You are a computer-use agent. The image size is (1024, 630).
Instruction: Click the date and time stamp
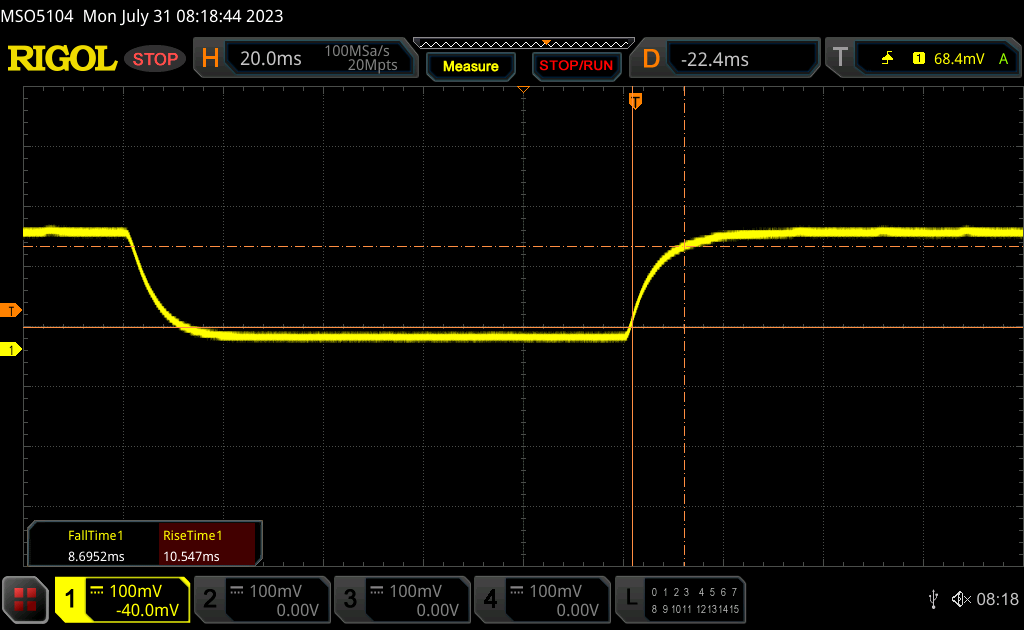point(183,16)
